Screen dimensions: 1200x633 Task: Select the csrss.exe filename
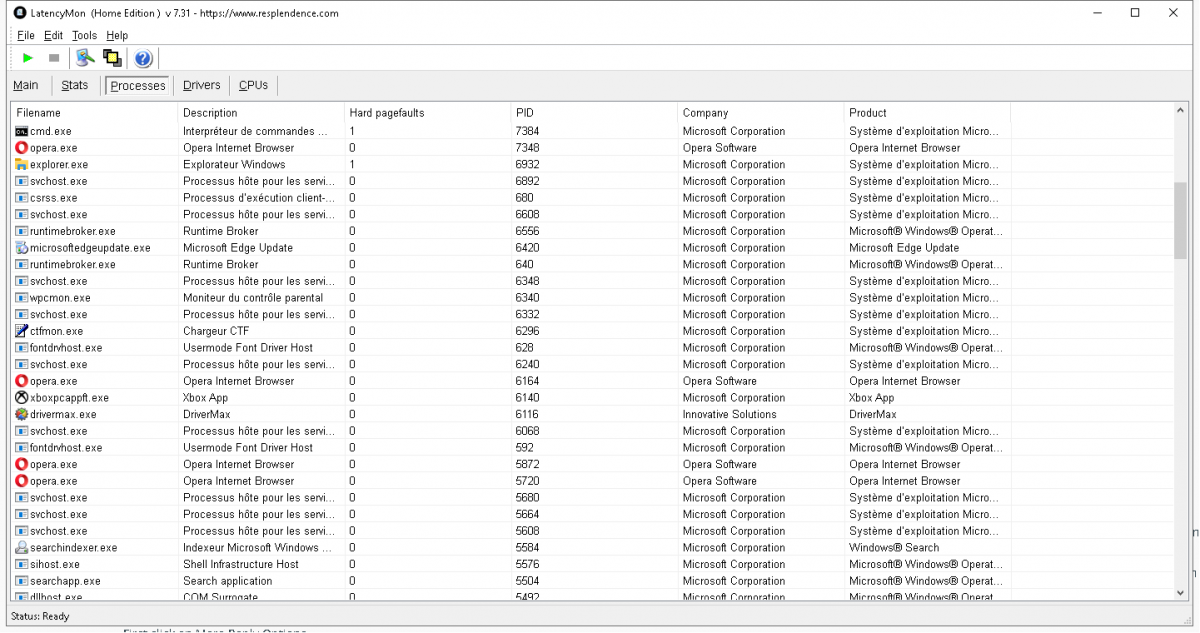pos(52,198)
